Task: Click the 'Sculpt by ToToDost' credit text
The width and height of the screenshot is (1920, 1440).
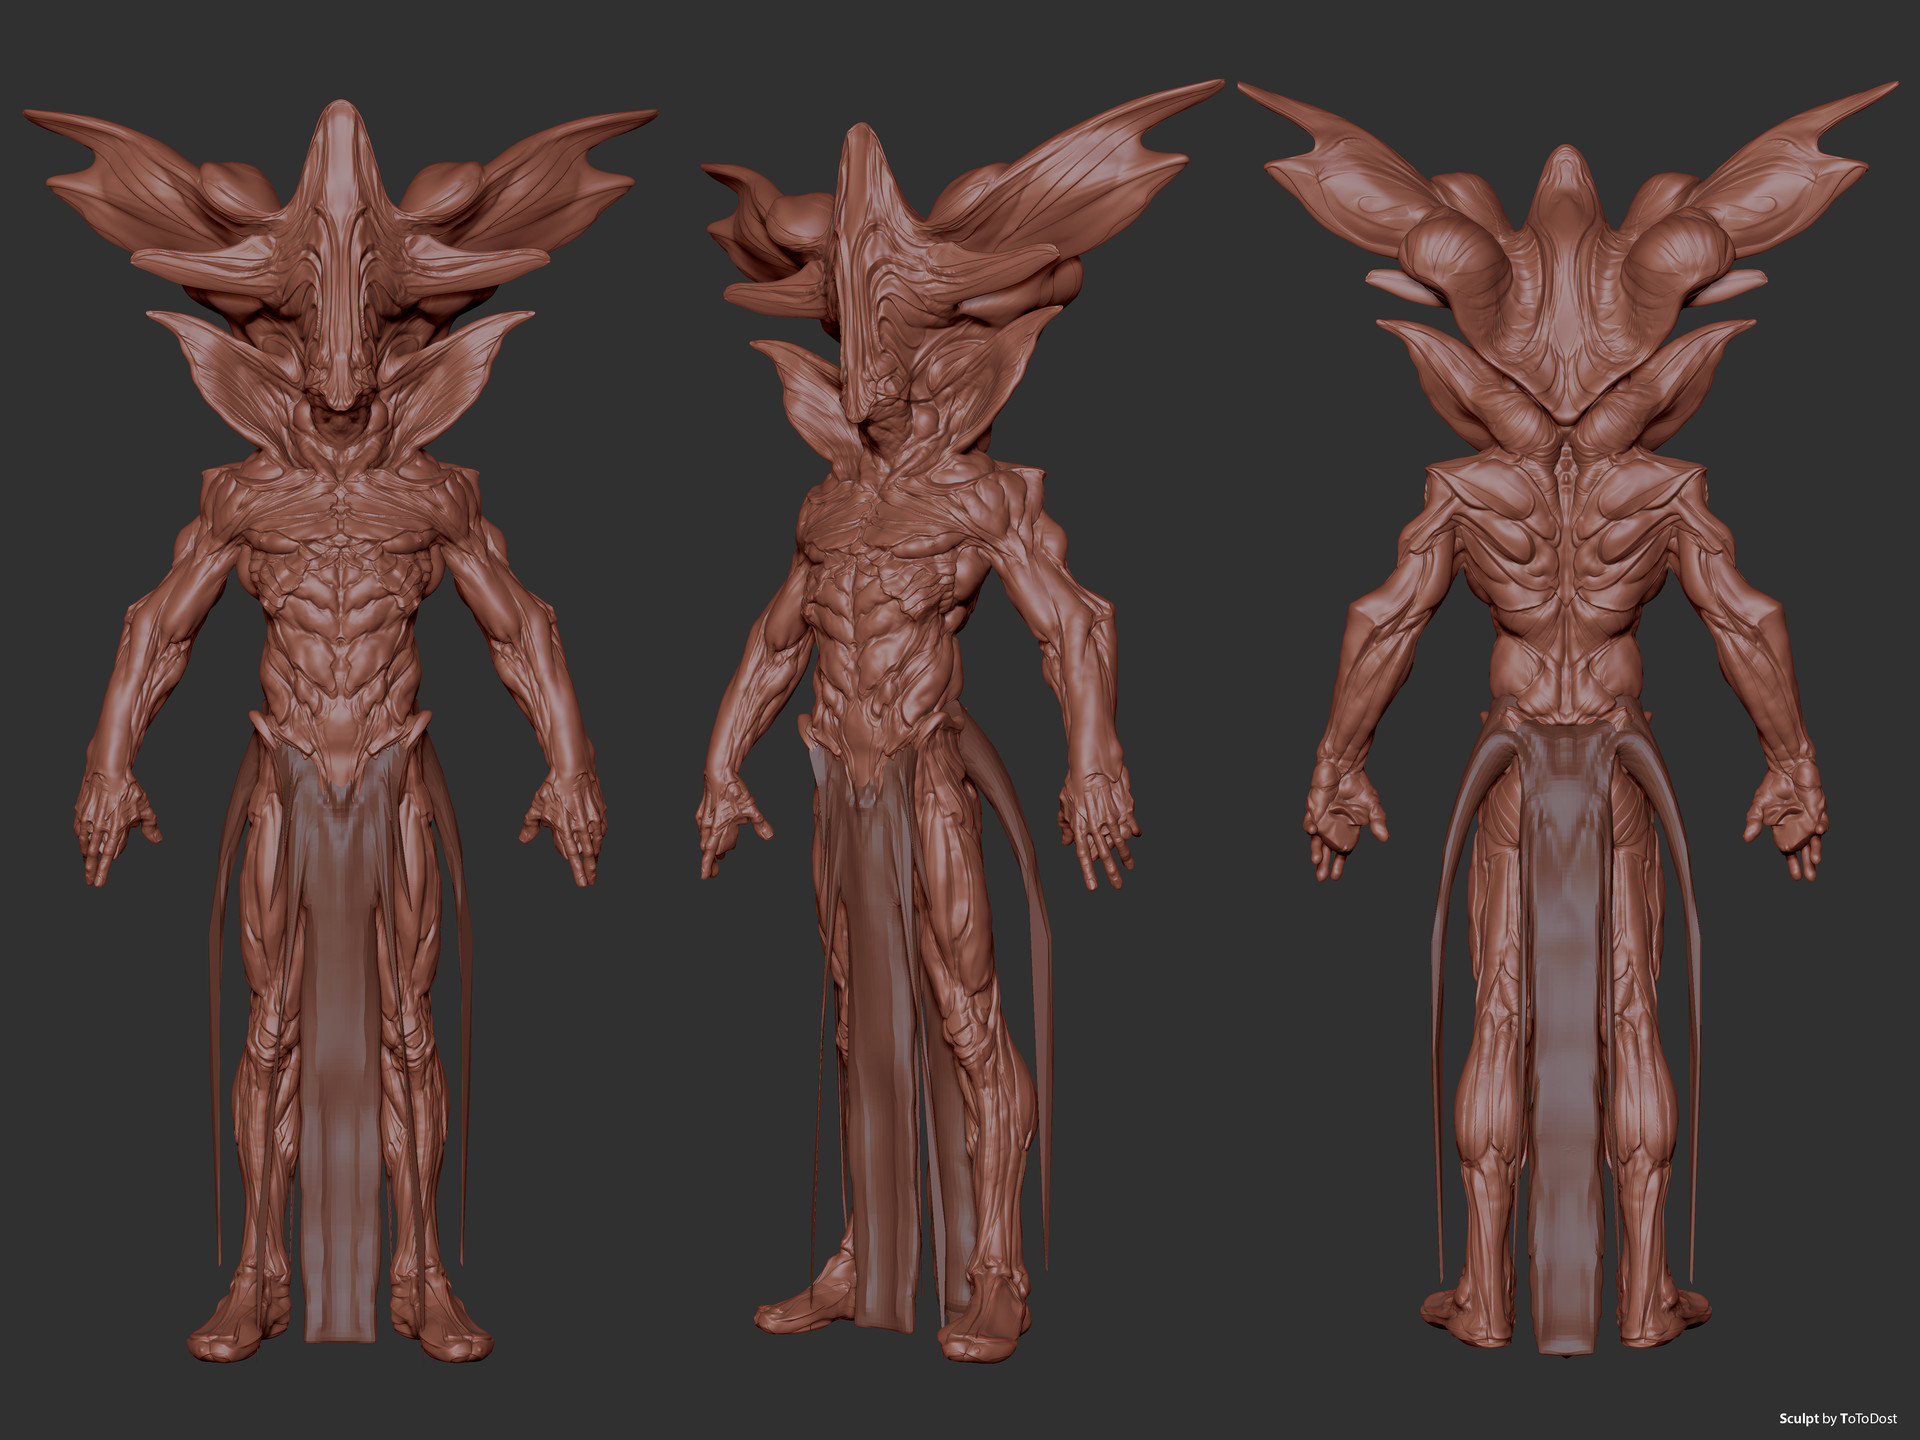Action: pyautogui.click(x=1837, y=1418)
